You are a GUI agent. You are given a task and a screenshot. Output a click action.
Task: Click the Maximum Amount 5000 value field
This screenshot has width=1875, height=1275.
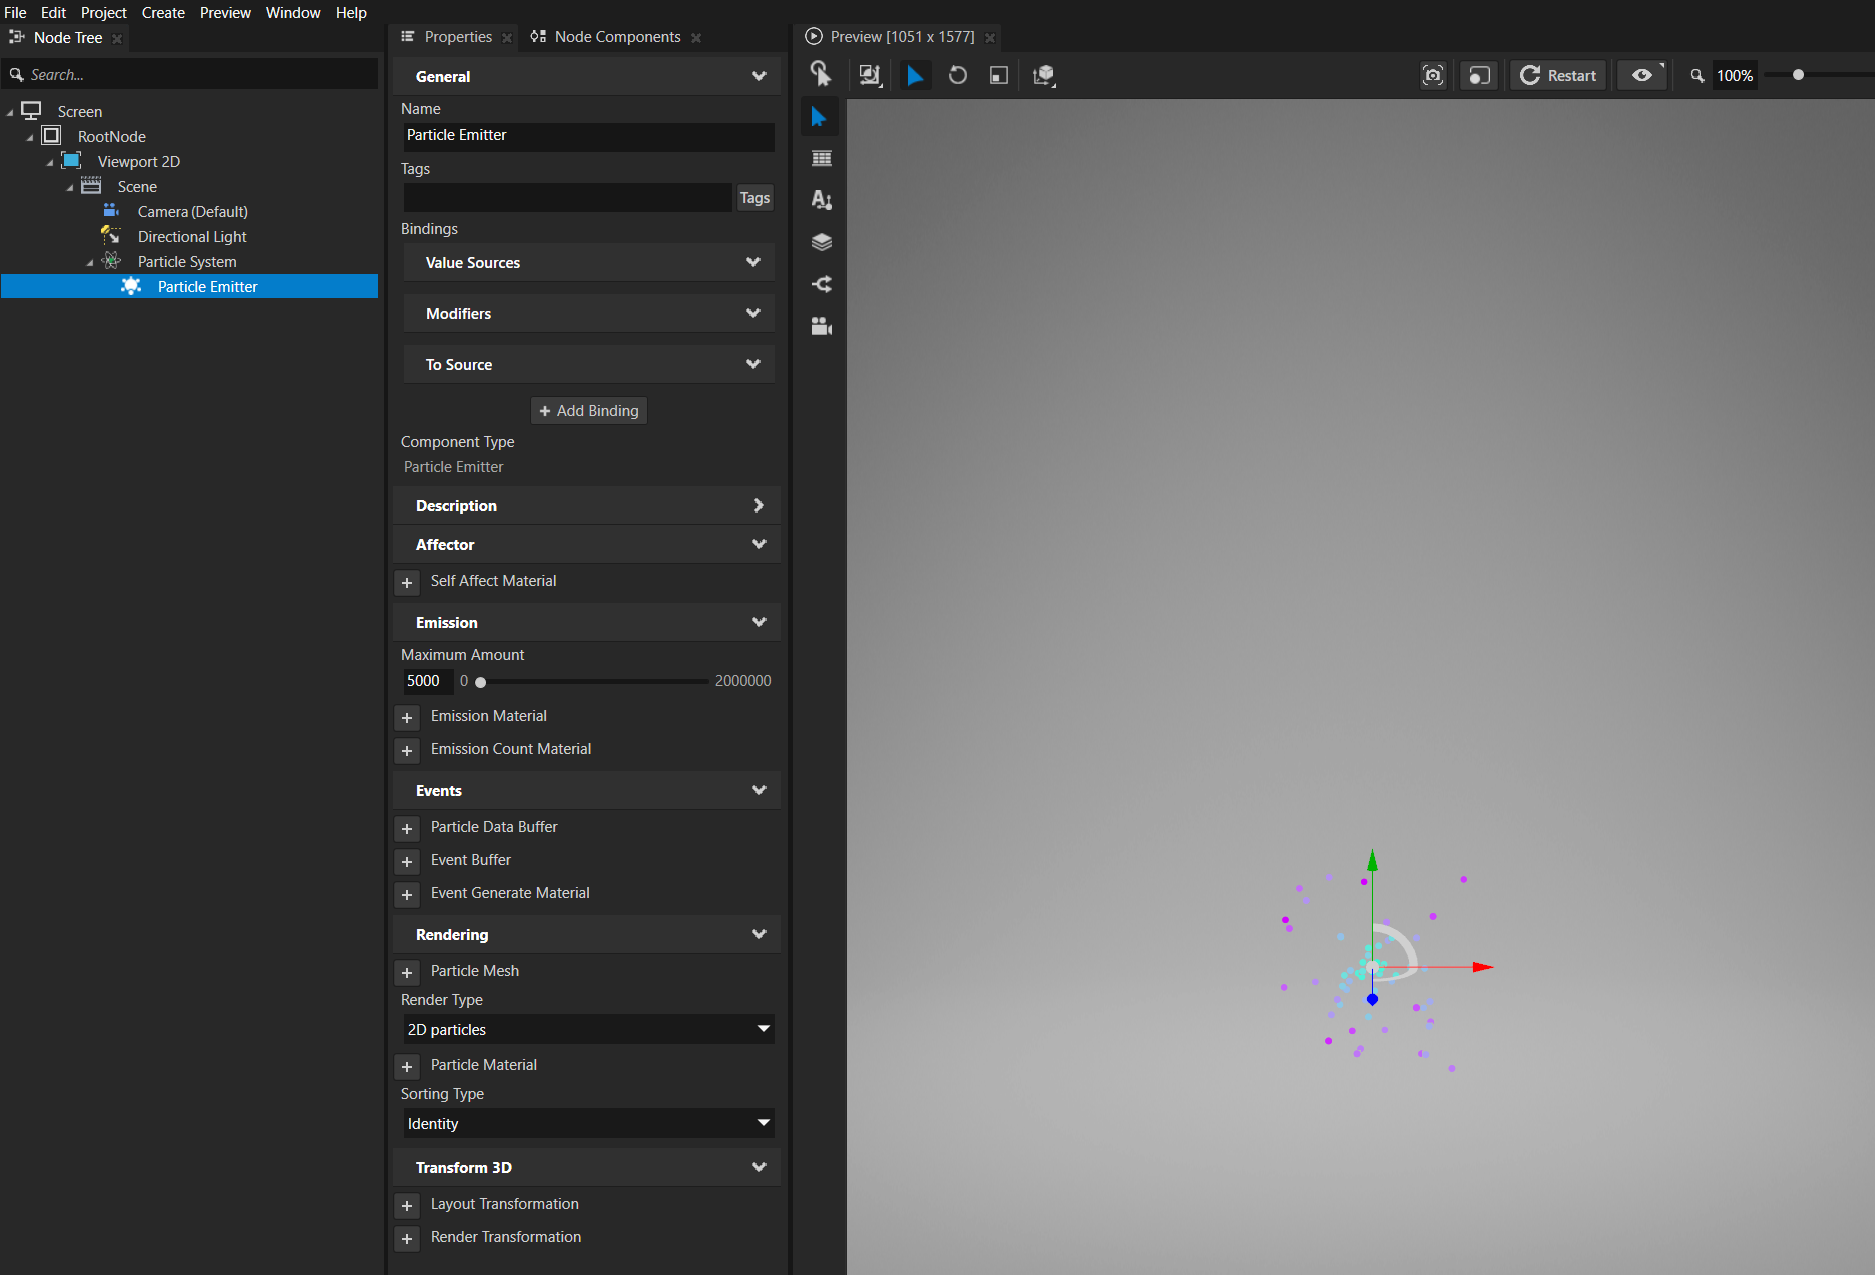pyautogui.click(x=427, y=681)
